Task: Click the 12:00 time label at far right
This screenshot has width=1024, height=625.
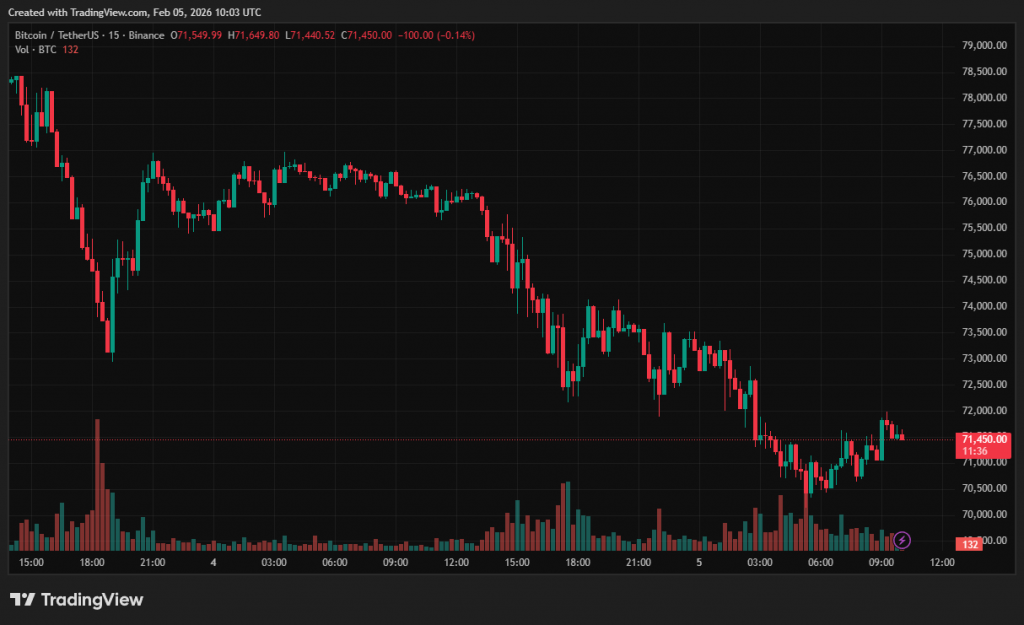Action: [942, 563]
